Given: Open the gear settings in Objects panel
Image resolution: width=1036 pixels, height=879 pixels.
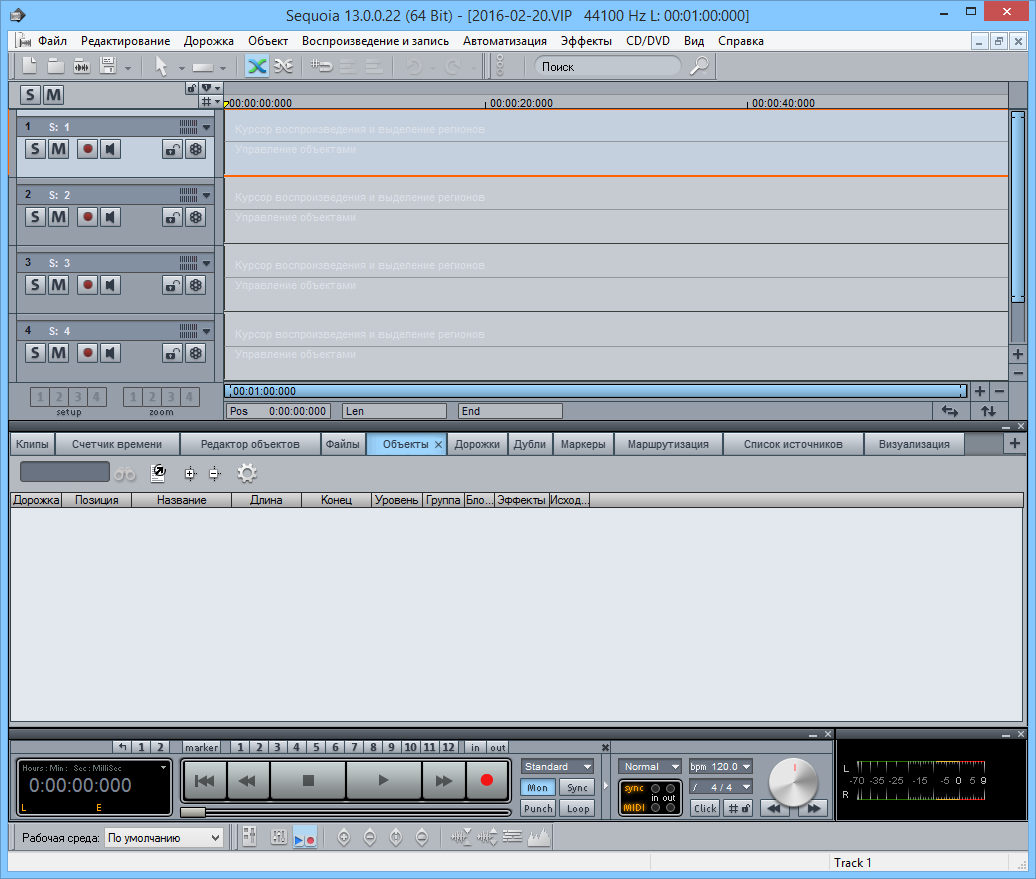Looking at the screenshot, I should click(247, 473).
